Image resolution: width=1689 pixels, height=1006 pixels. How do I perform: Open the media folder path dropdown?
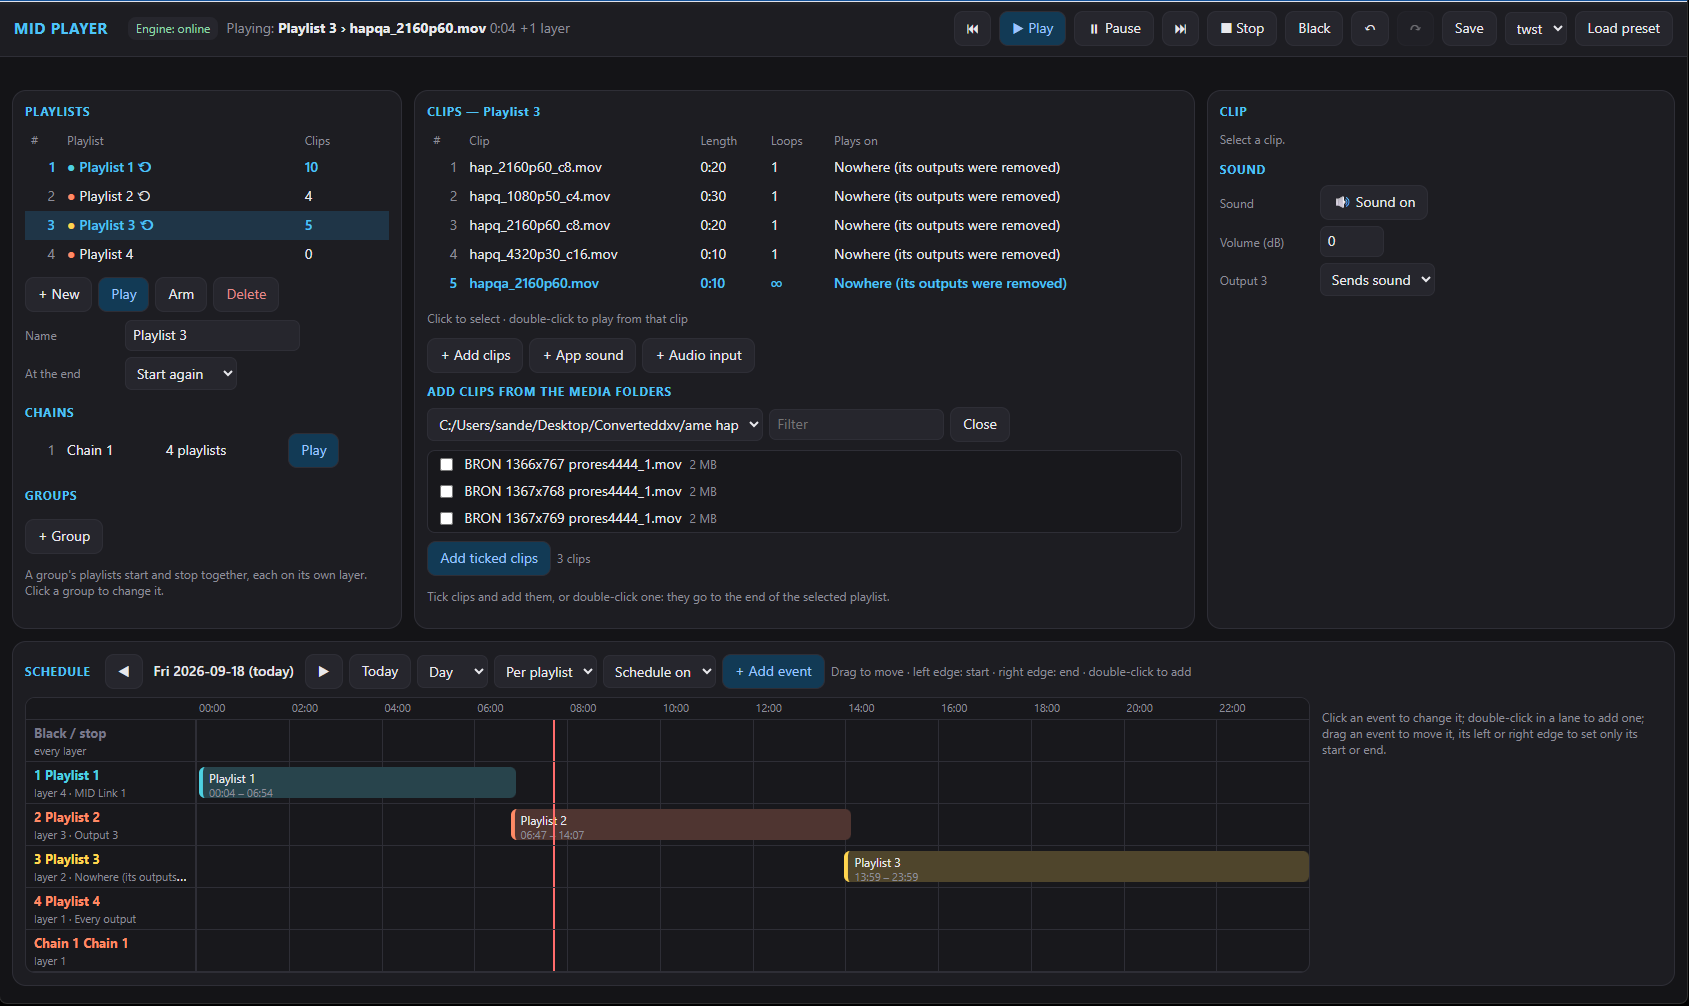595,425
